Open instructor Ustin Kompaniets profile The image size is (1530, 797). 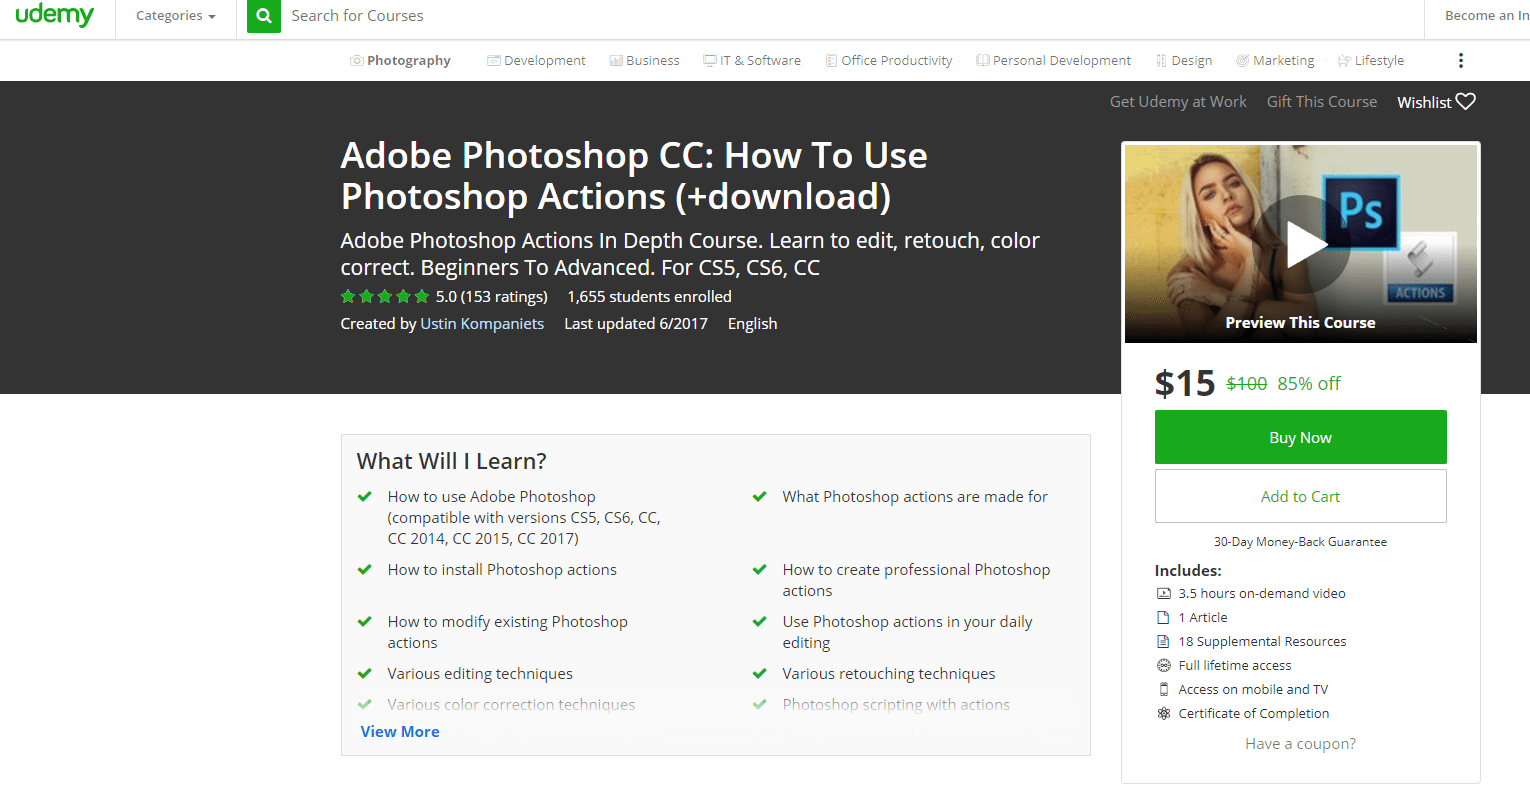pyautogui.click(x=482, y=324)
